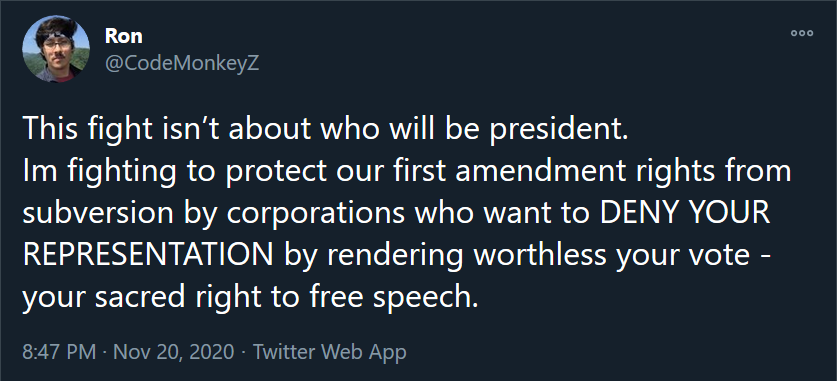Open the three-dot more options menu
837x381 pixels.
802,33
